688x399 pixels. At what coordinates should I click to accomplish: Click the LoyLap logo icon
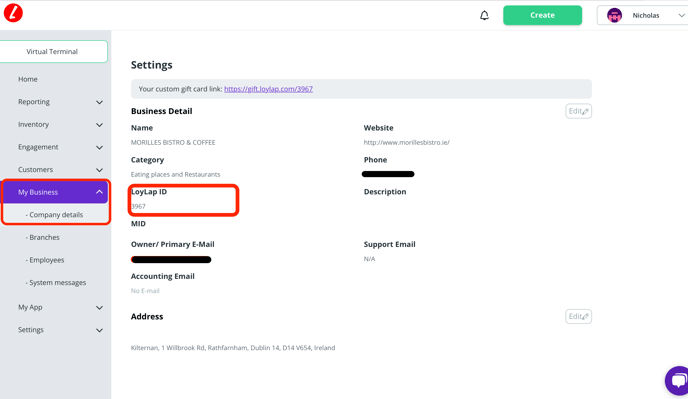[x=13, y=13]
